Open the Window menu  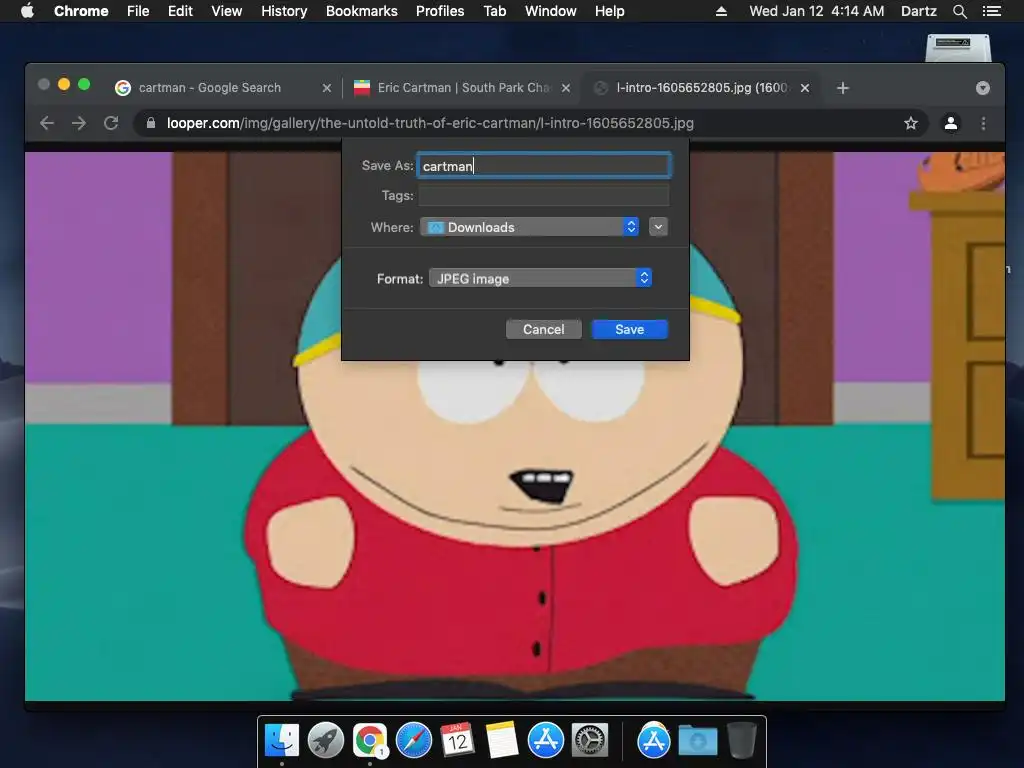pyautogui.click(x=551, y=11)
